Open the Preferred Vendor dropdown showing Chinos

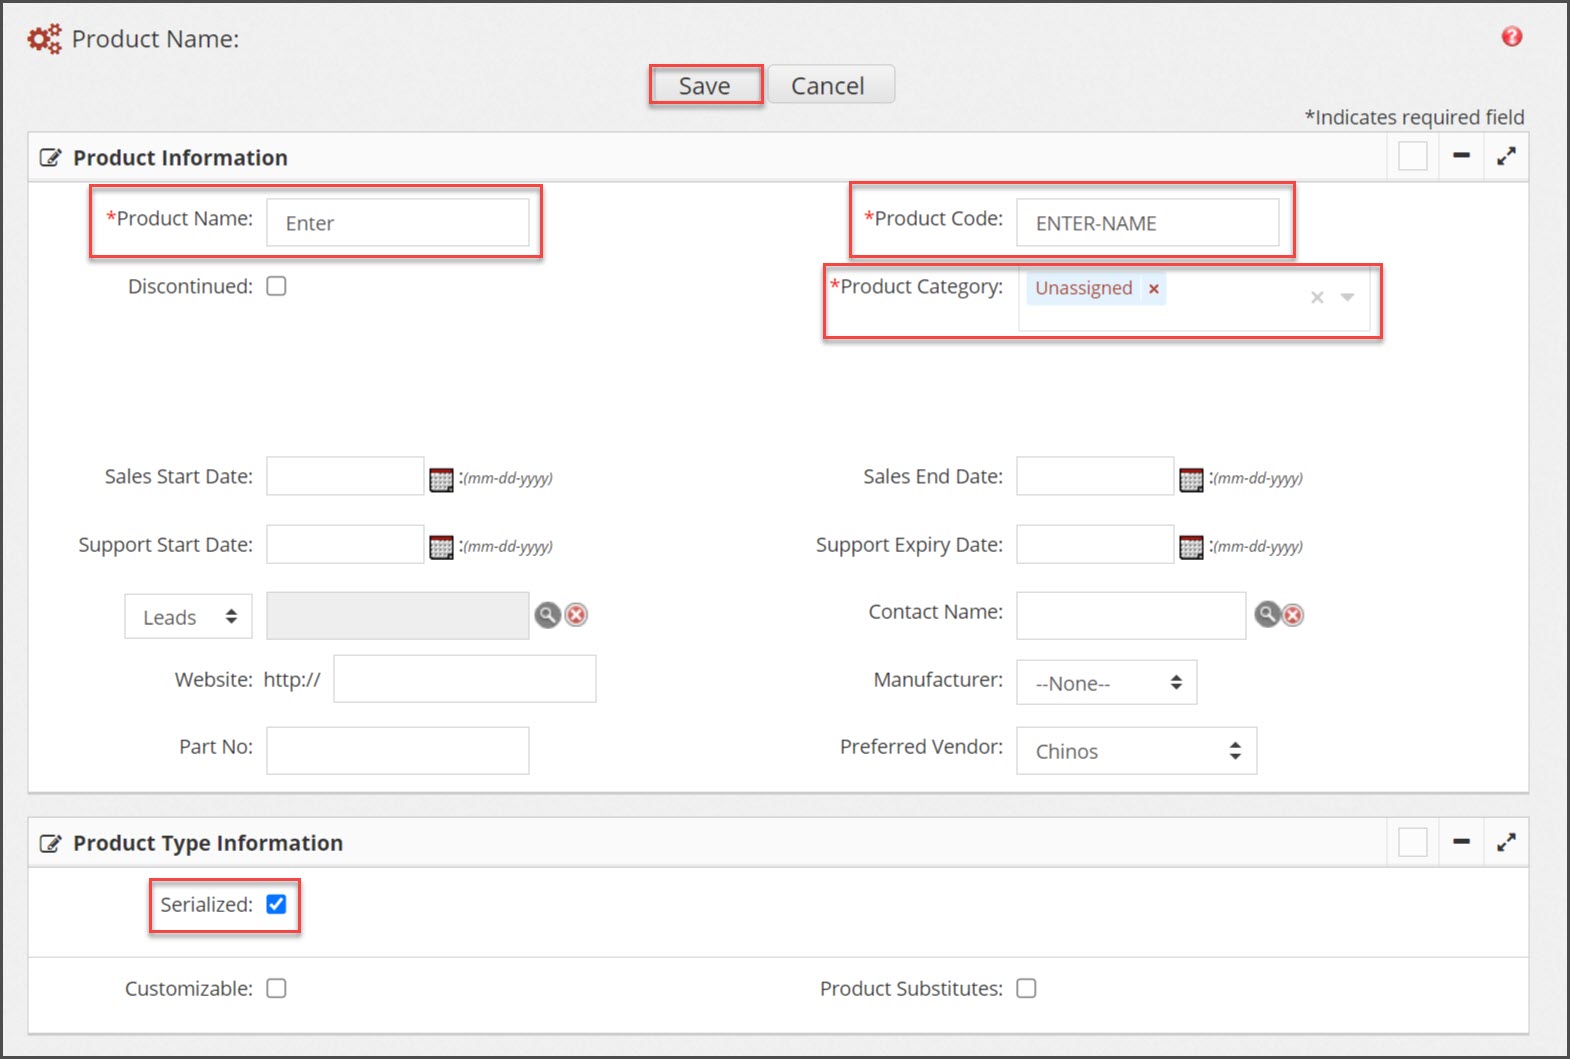pos(1136,751)
